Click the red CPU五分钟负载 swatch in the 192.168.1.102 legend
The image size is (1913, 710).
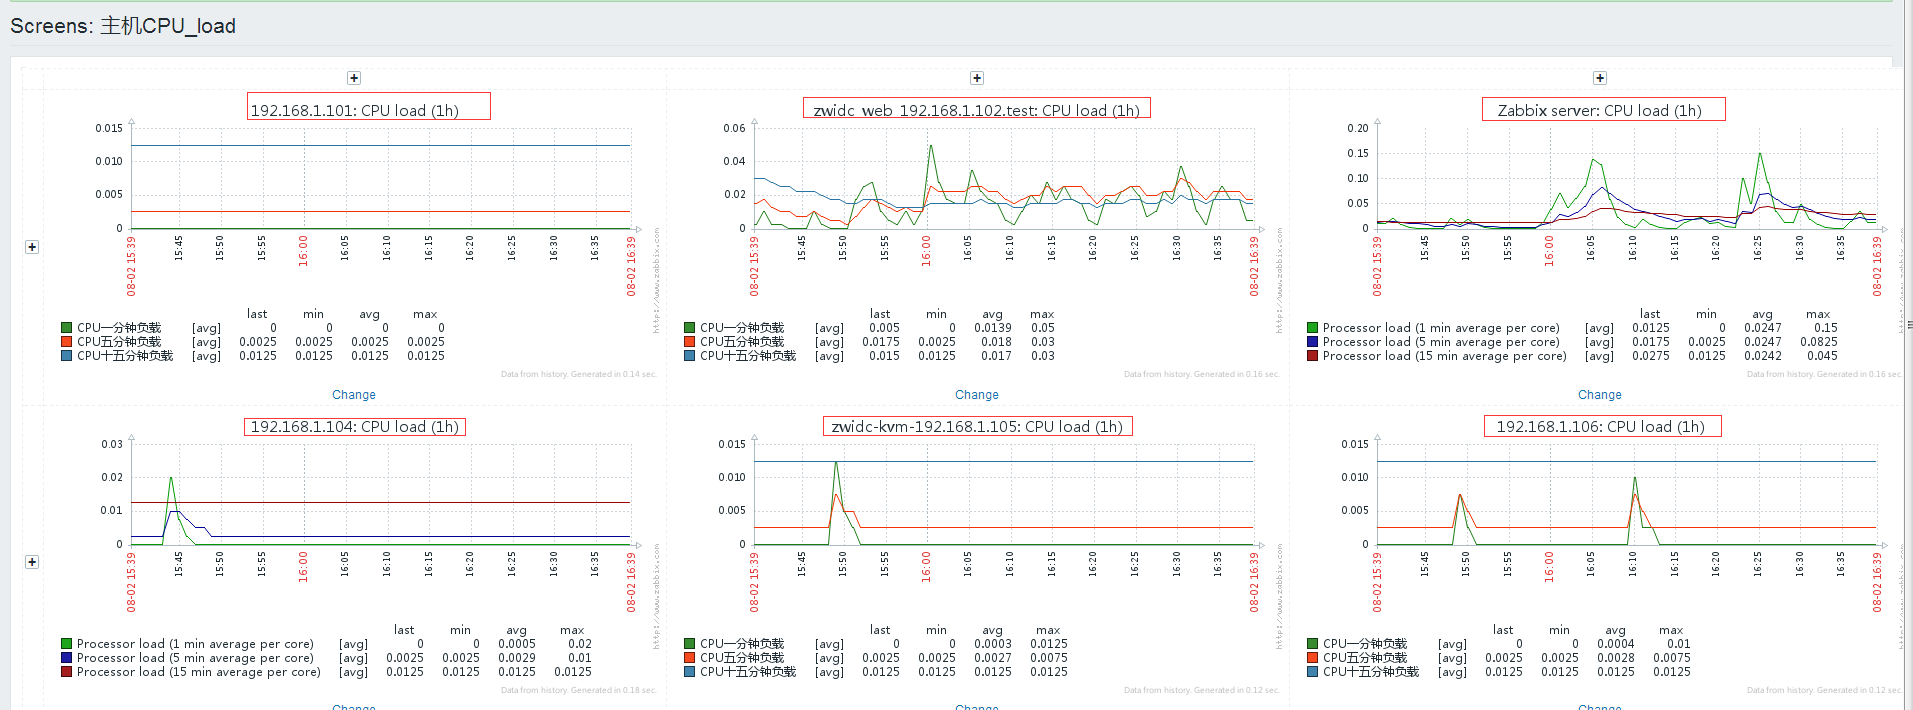689,342
